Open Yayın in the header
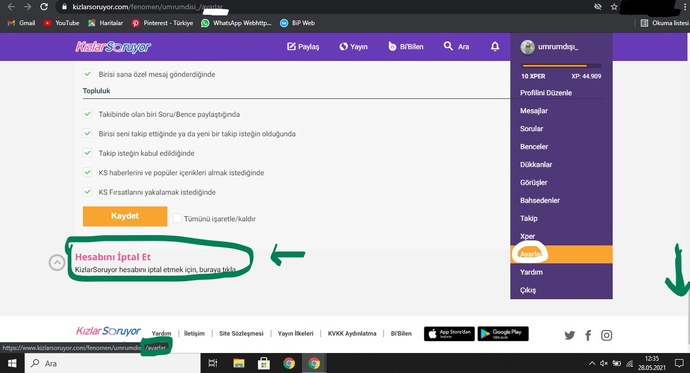Viewport: 690px width, 373px height. click(x=353, y=47)
